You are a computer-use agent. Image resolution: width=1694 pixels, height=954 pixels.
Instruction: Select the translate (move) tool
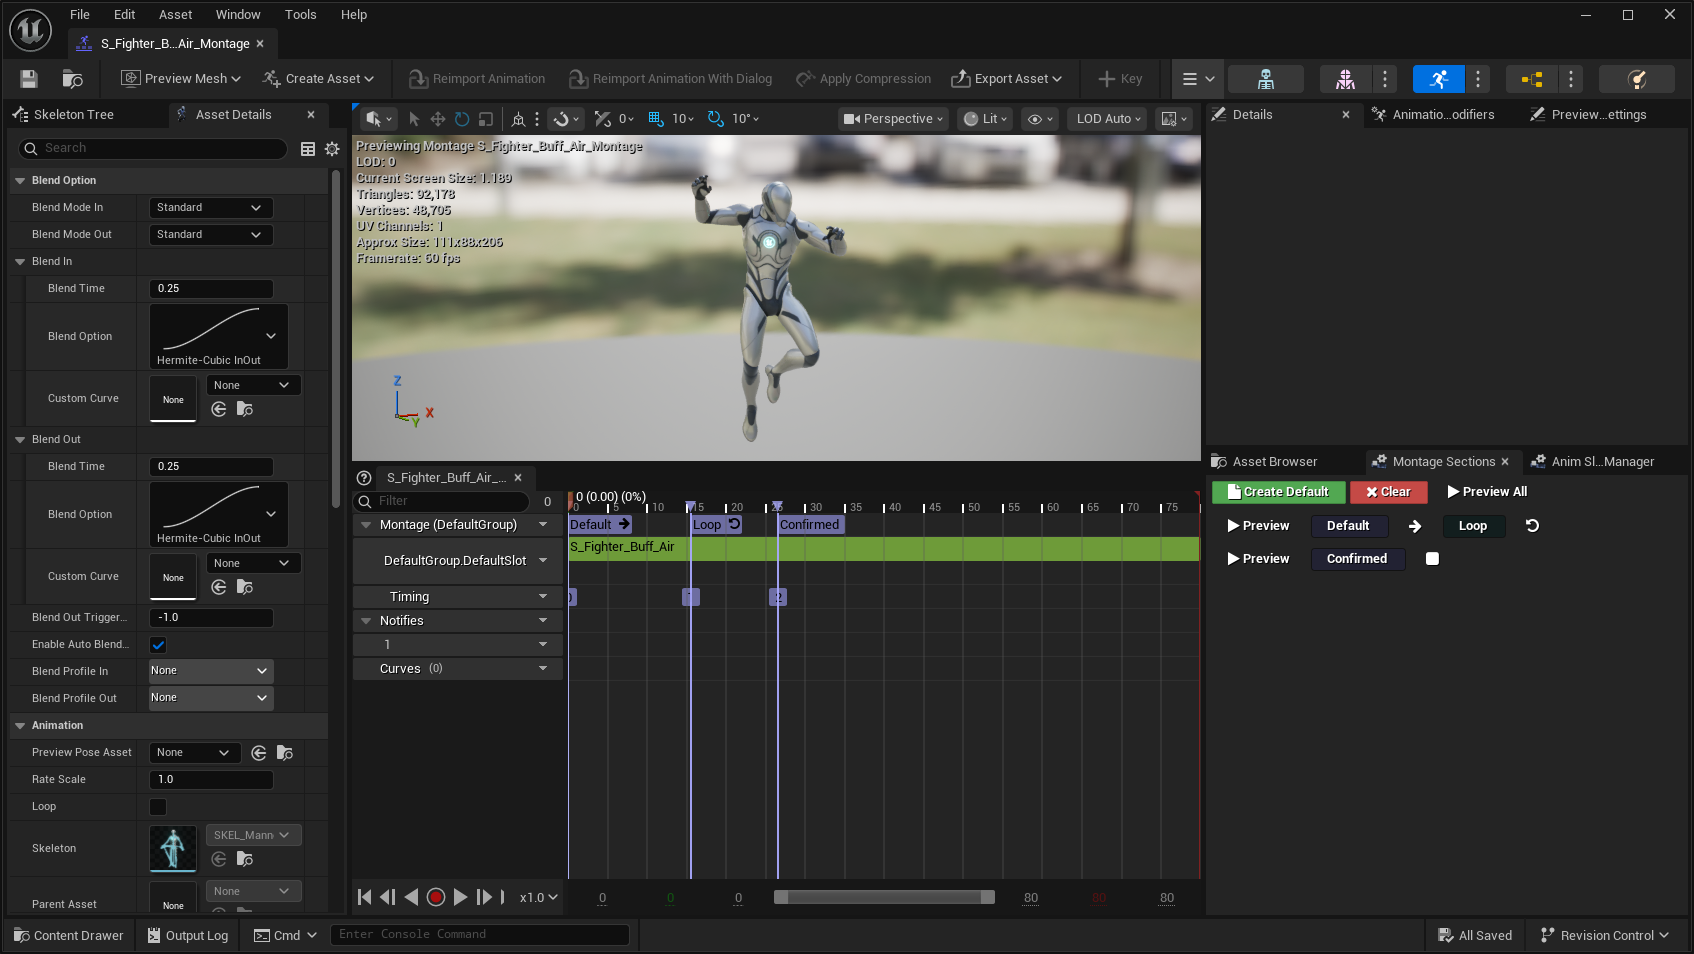point(438,119)
